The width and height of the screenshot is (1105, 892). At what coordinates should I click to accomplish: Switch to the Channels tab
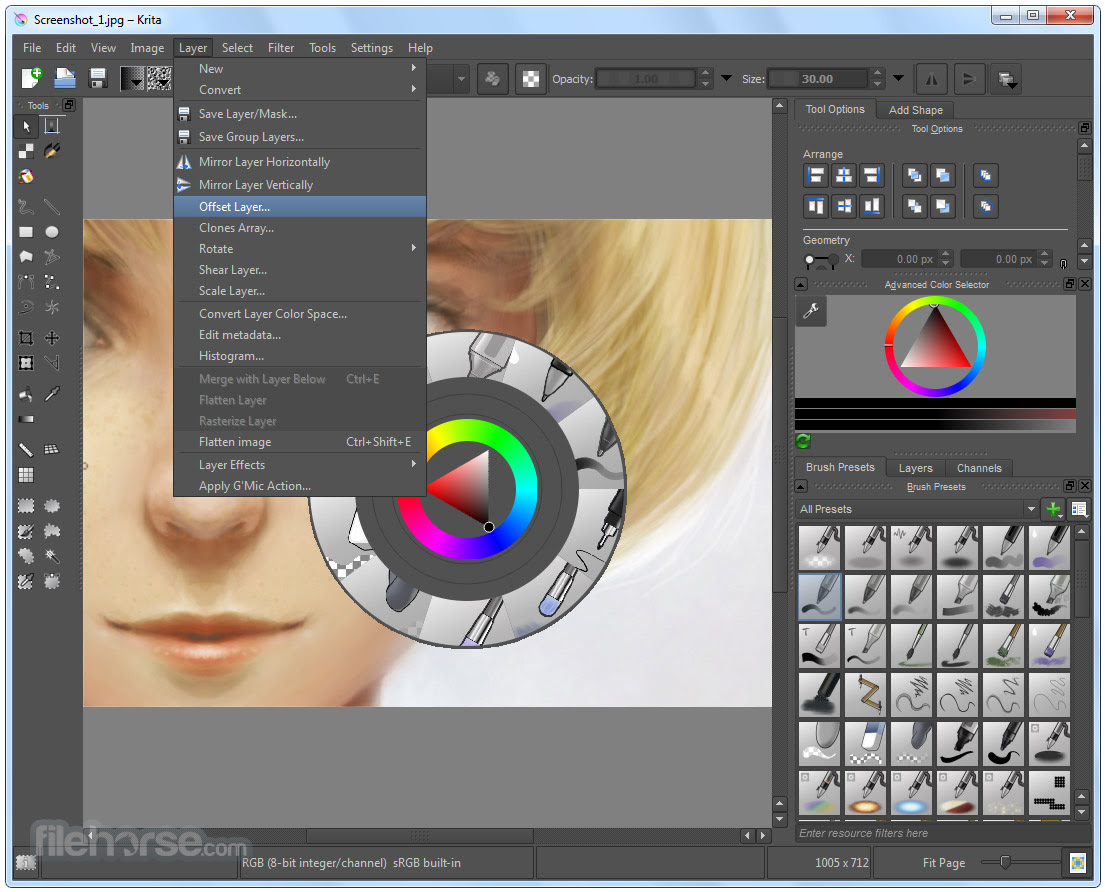pos(979,468)
